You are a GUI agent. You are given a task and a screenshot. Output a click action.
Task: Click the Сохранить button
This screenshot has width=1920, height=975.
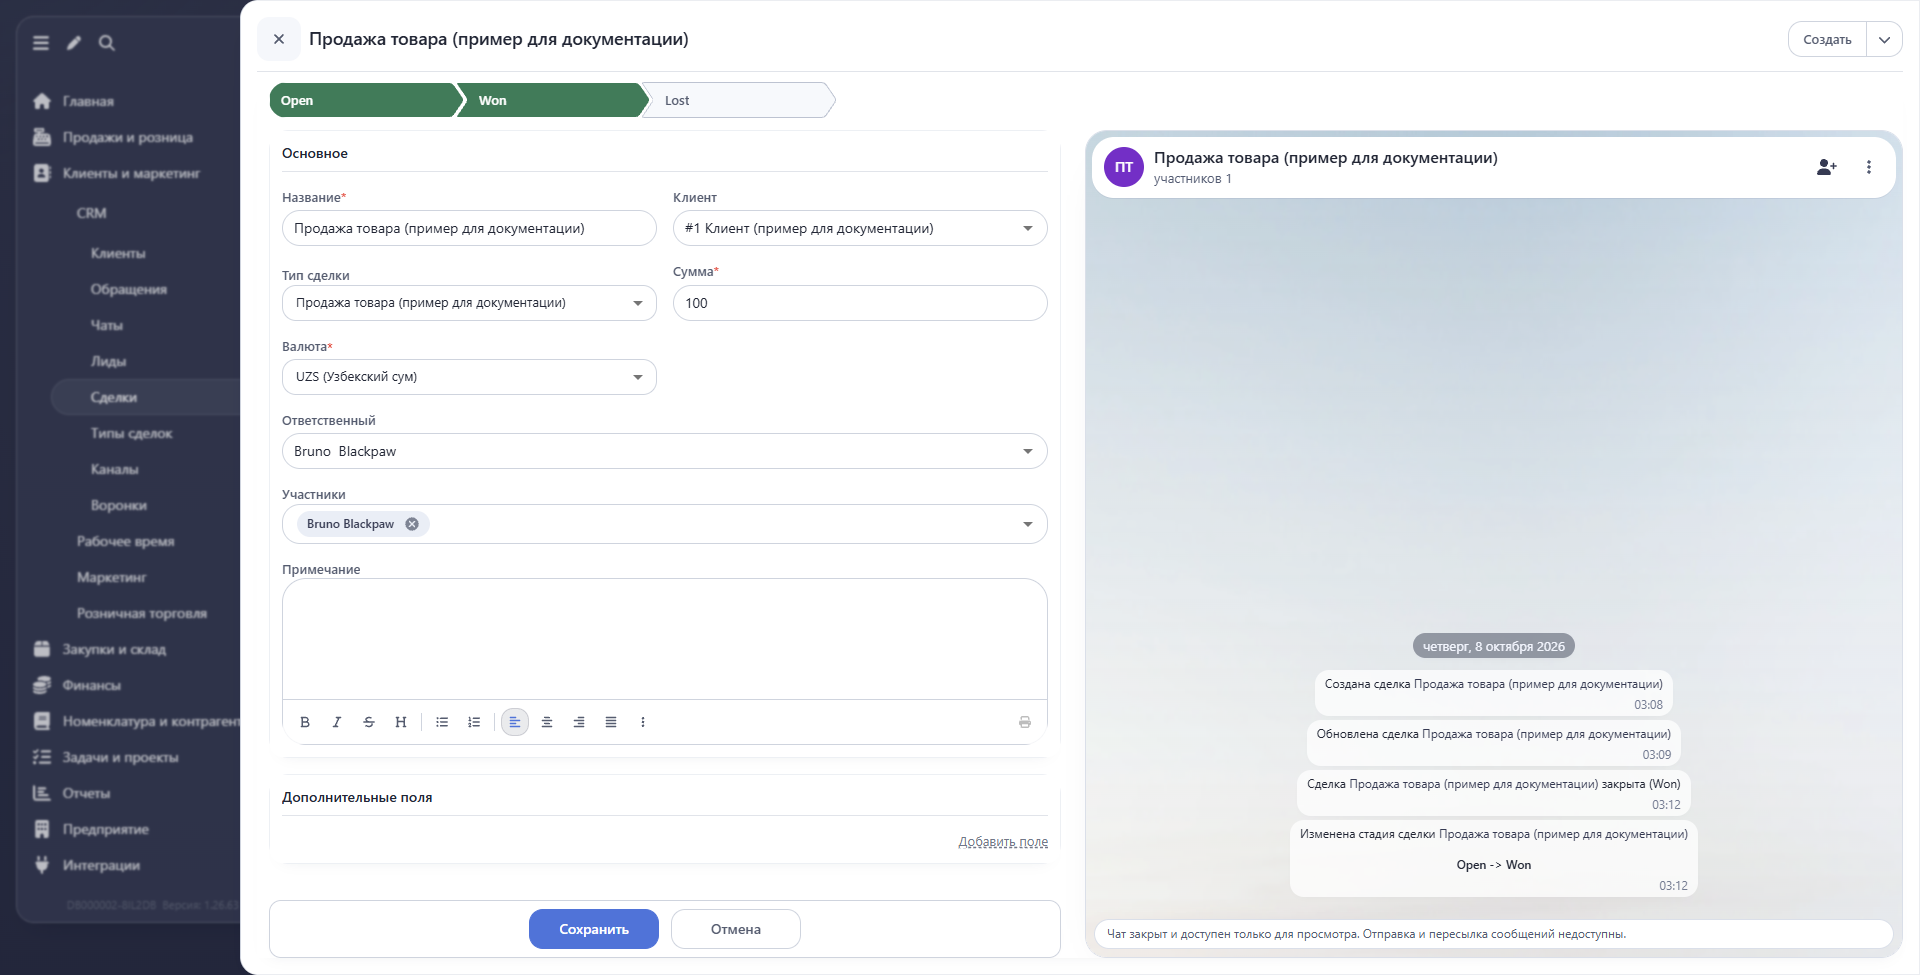(x=594, y=929)
